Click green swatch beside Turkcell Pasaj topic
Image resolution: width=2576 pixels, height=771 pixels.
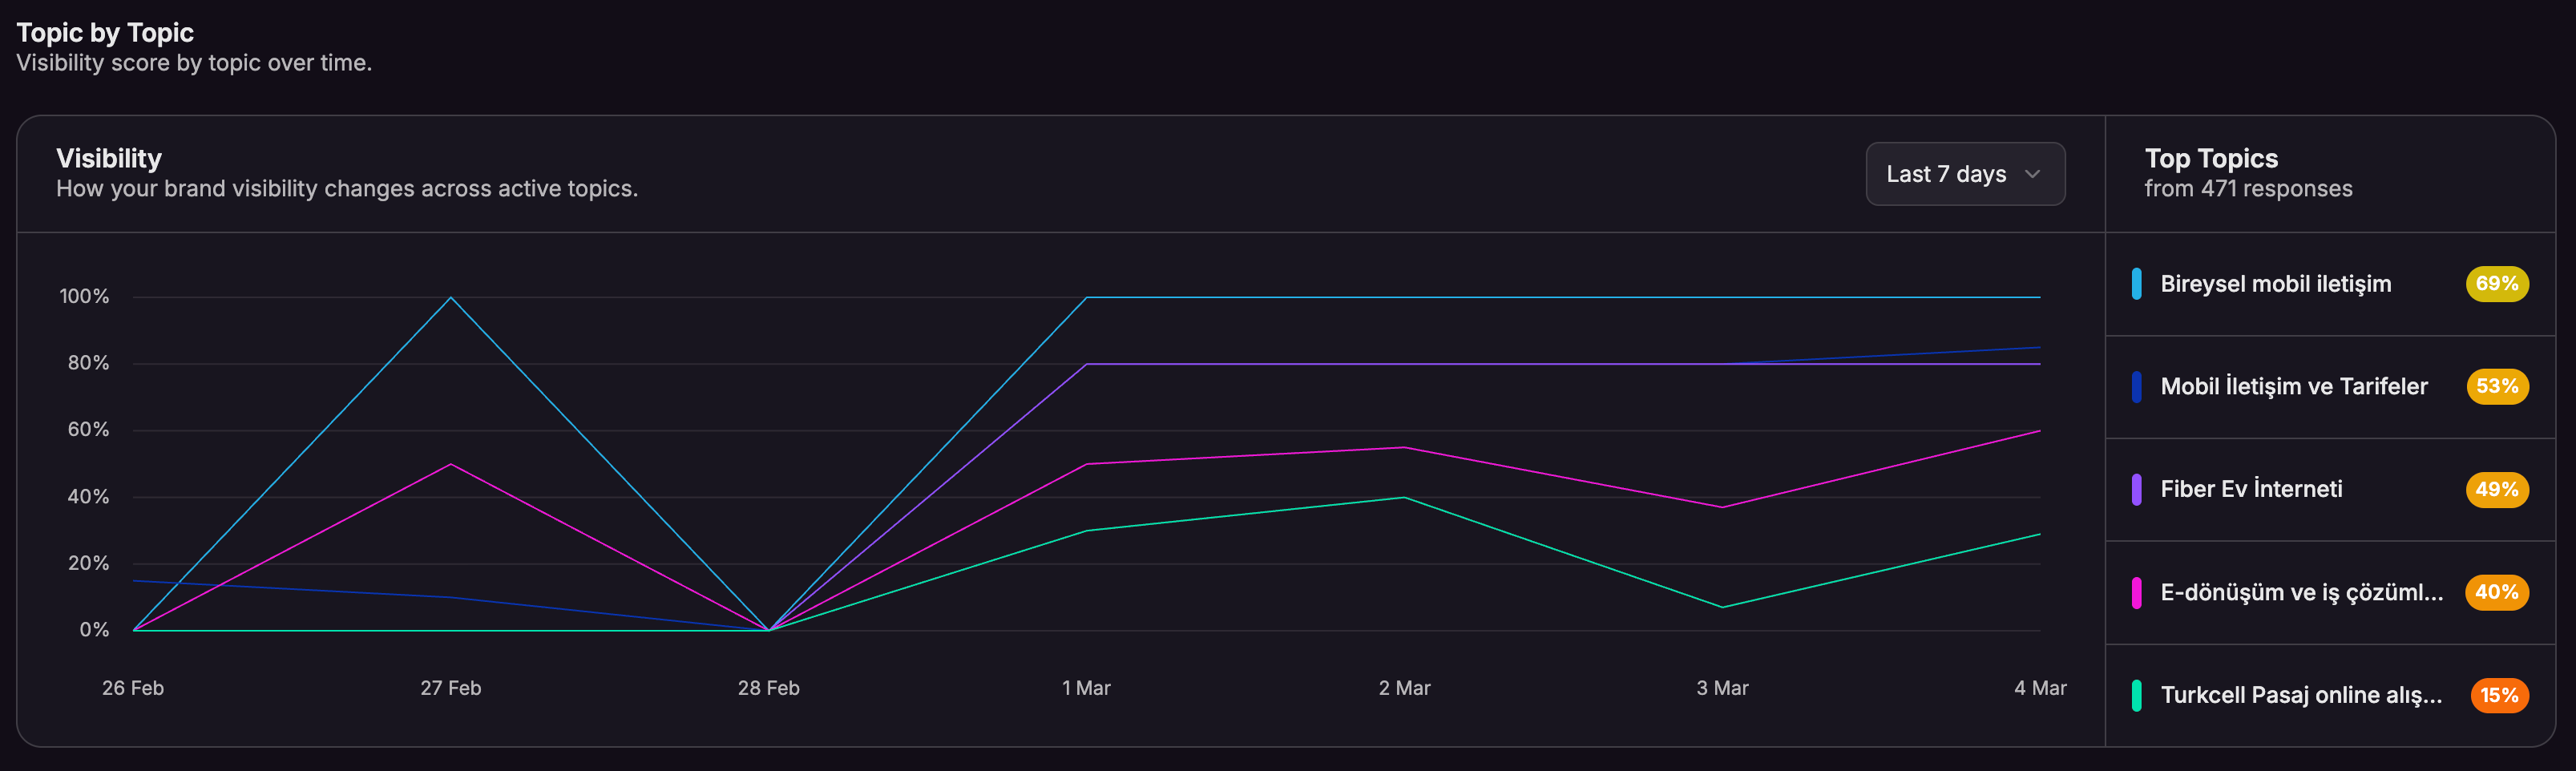point(2136,695)
